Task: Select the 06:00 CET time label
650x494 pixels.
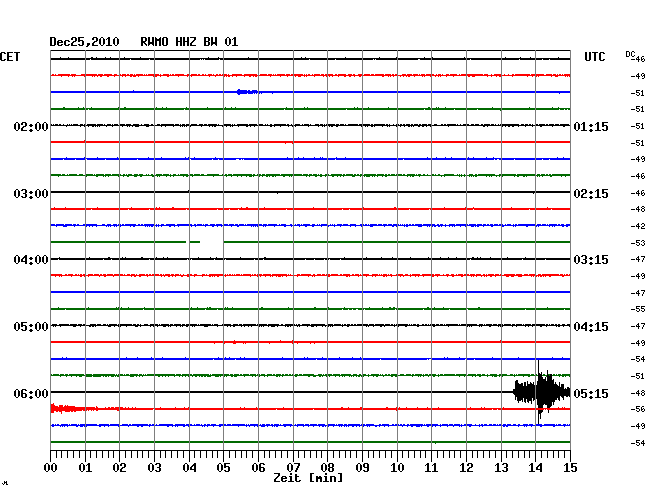Action: point(31,393)
